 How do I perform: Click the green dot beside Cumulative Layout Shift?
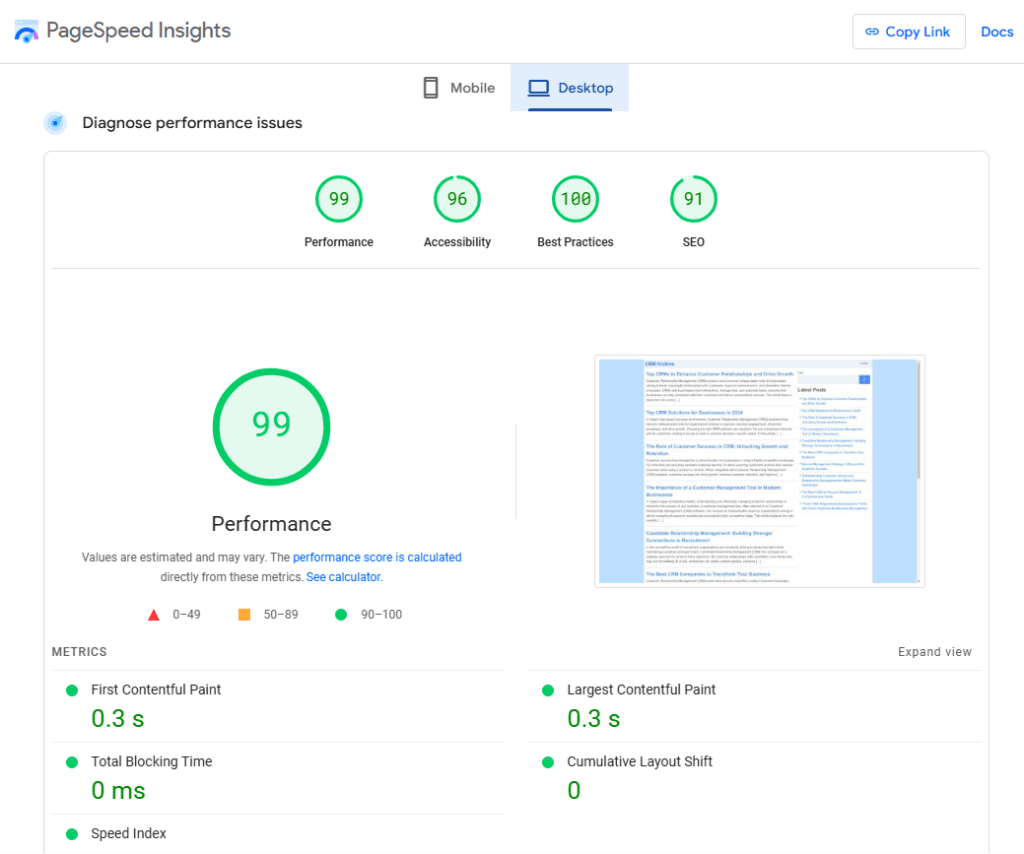coord(548,762)
